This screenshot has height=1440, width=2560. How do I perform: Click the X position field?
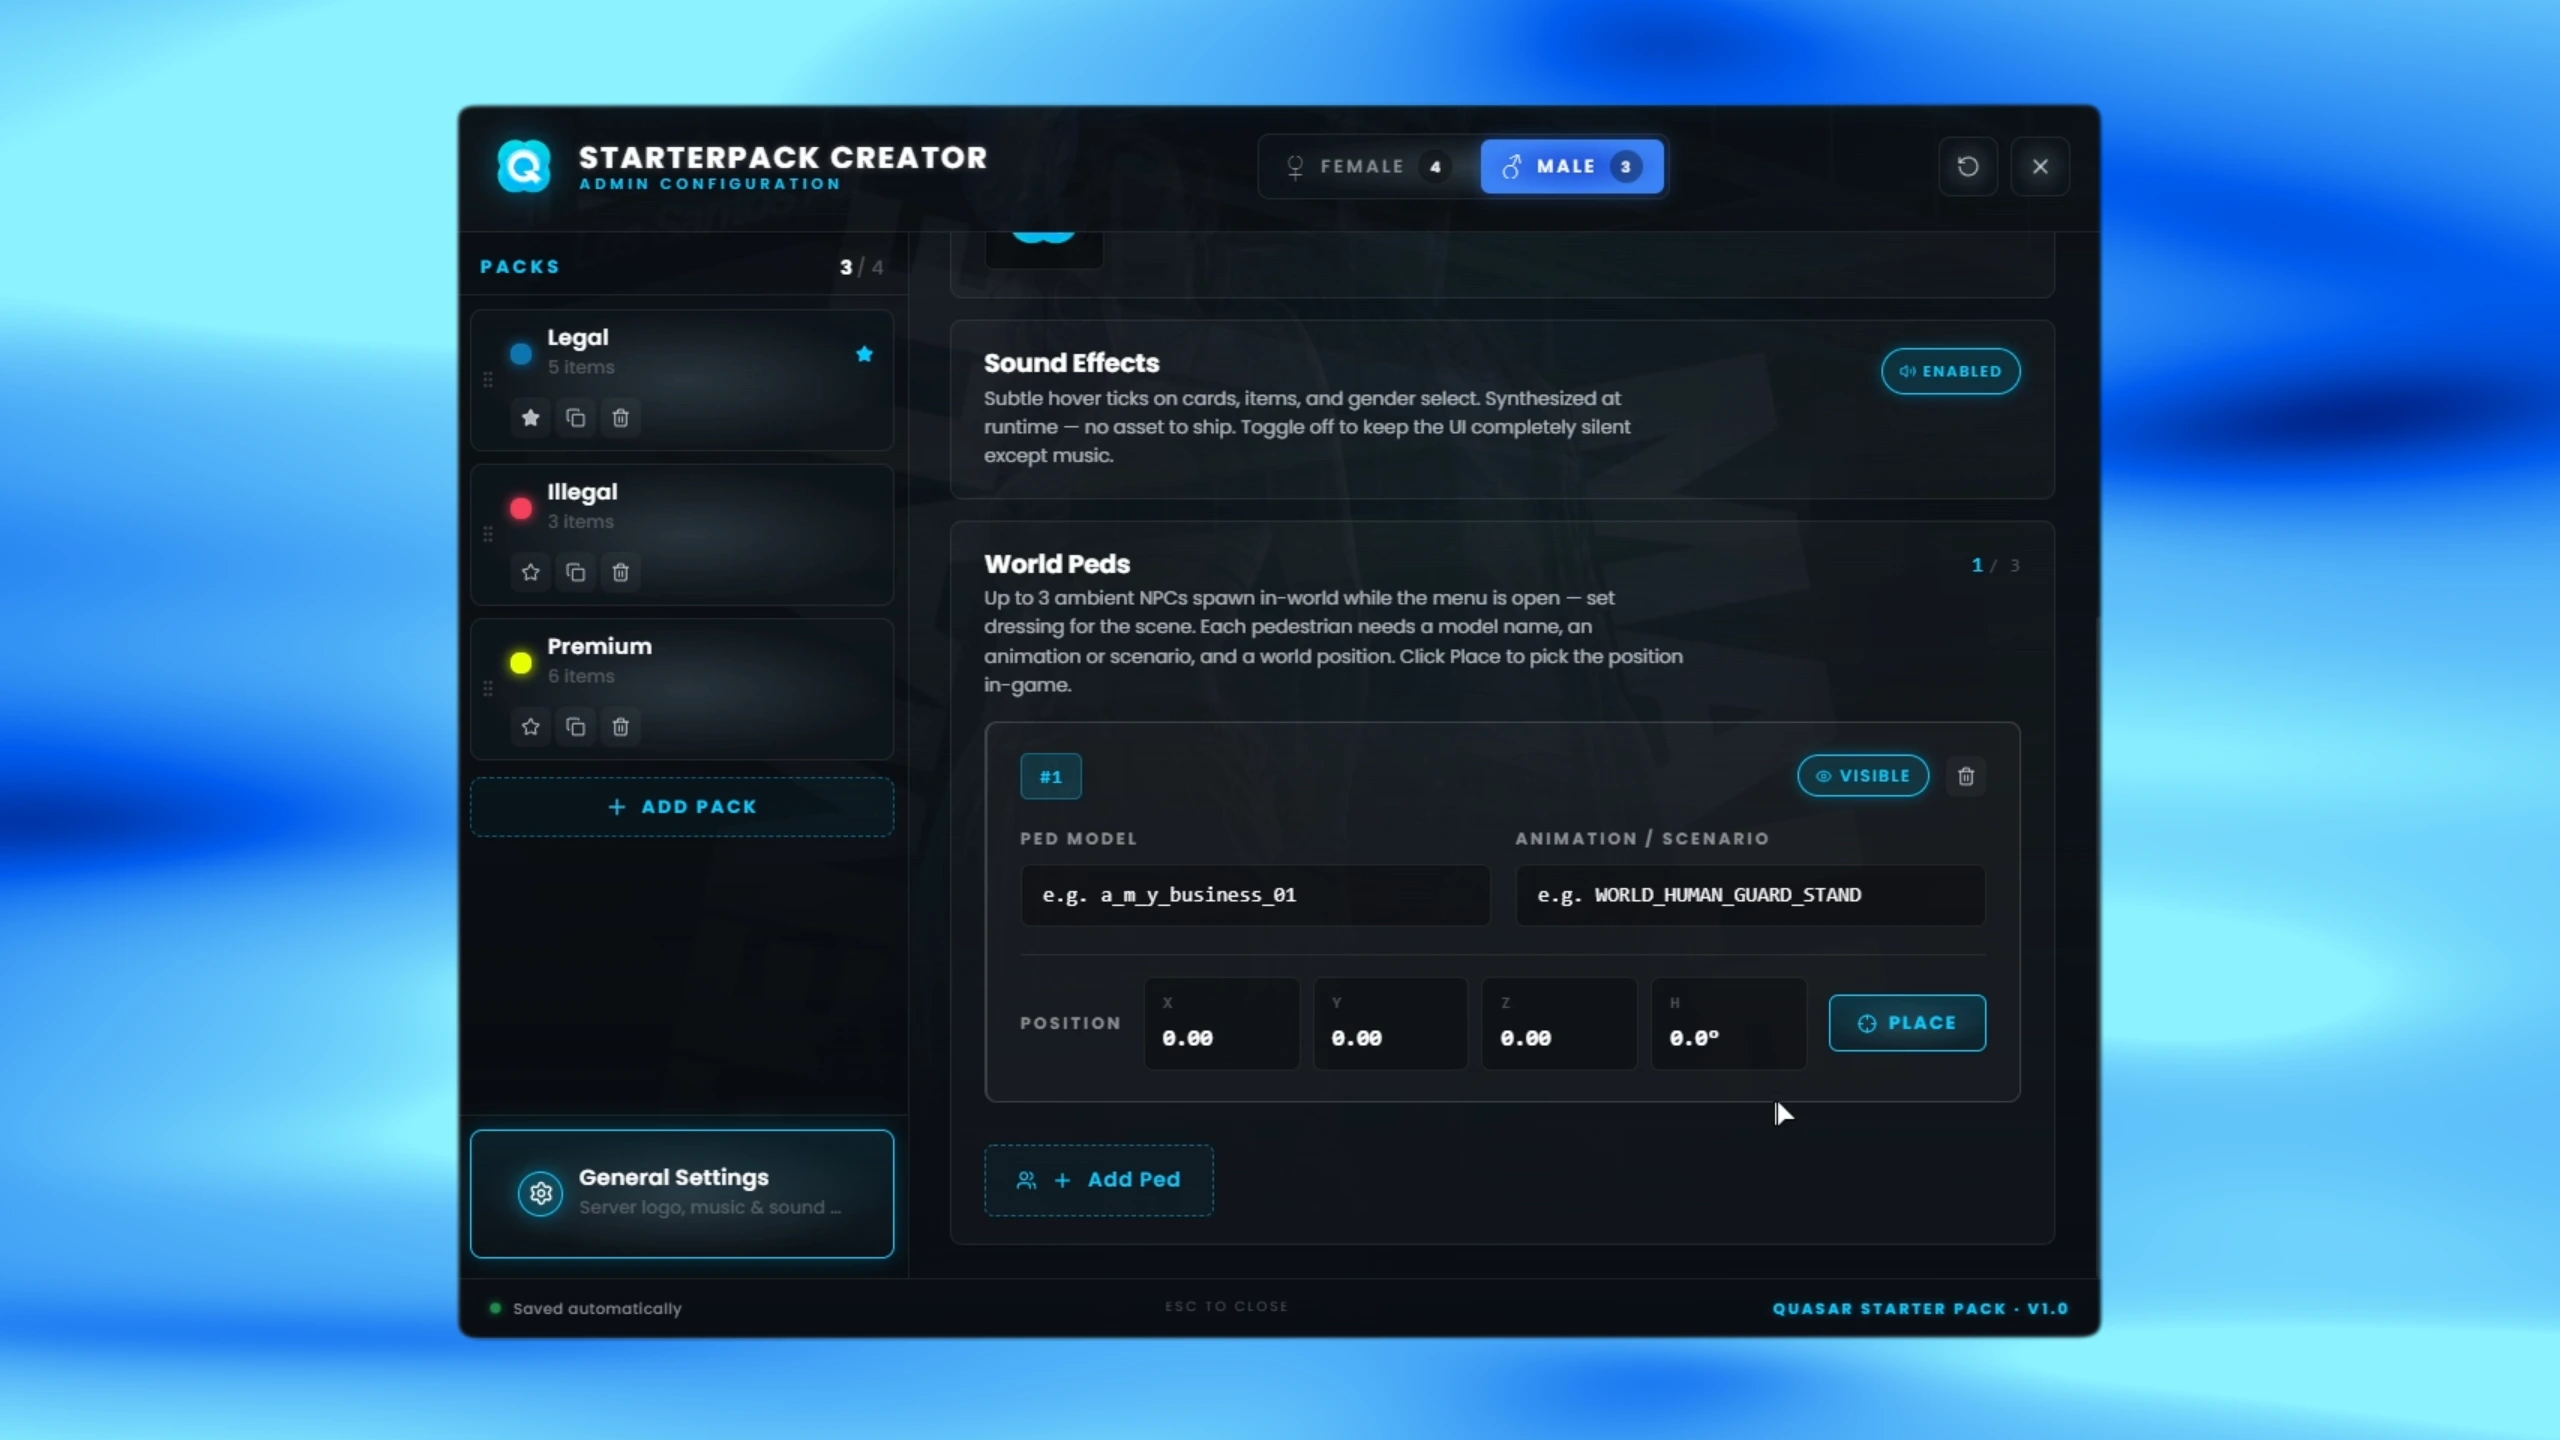click(1221, 1023)
